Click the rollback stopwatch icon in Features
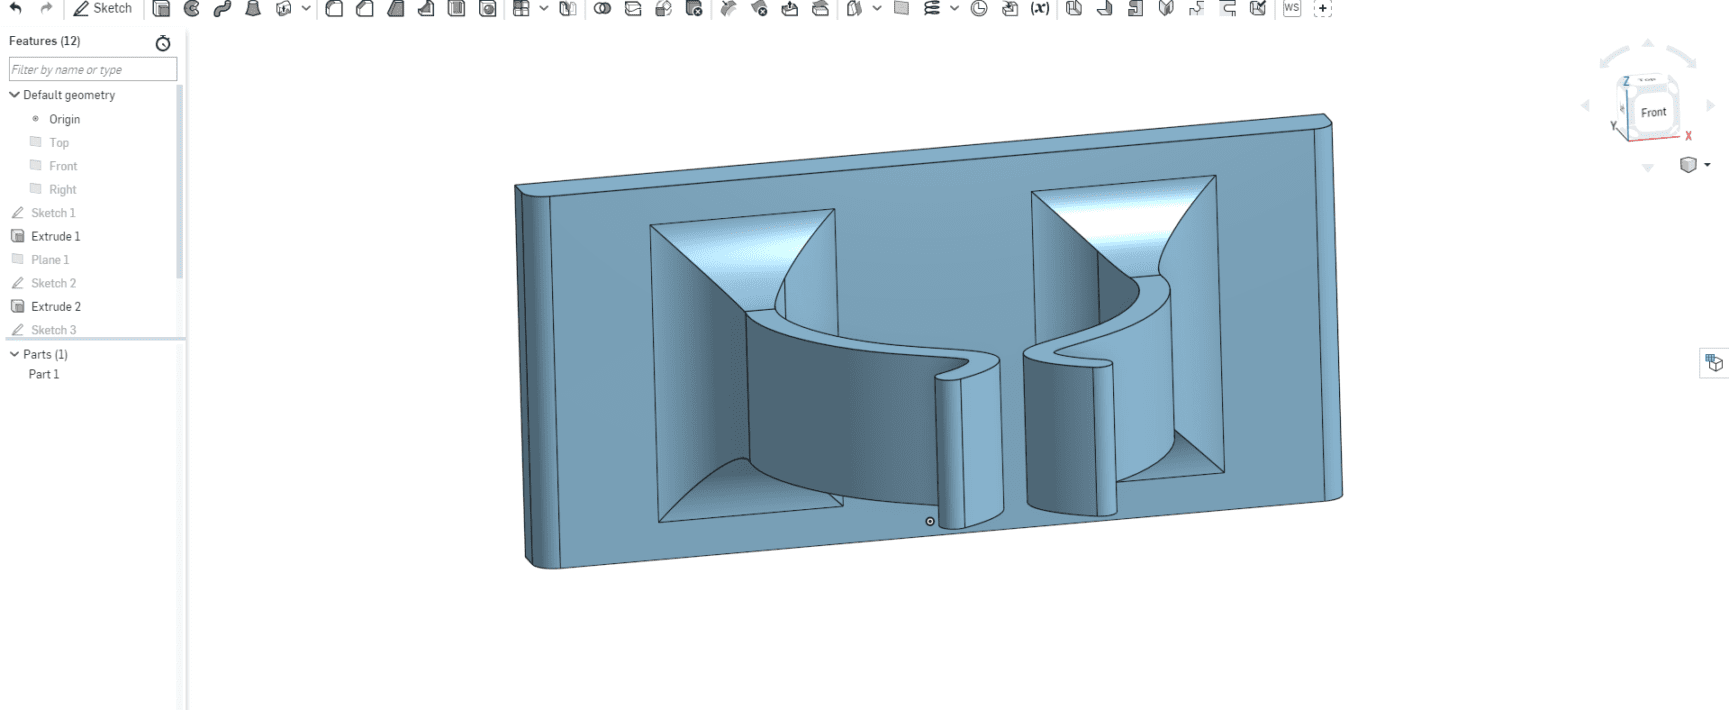This screenshot has width=1729, height=710. tap(163, 43)
